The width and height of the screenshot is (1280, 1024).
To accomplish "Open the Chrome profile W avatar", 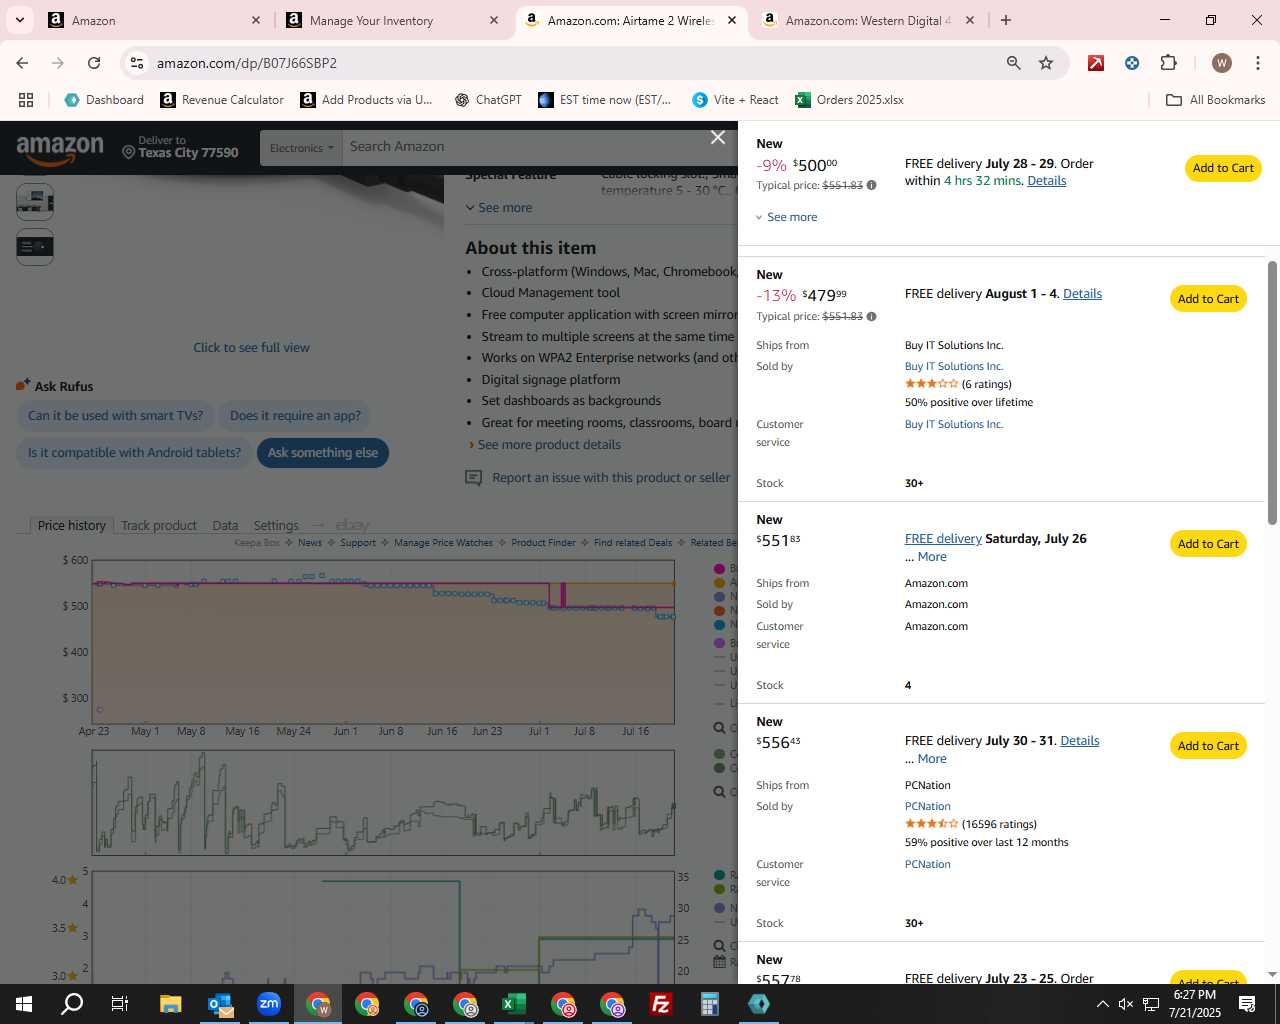I will pyautogui.click(x=1221, y=63).
